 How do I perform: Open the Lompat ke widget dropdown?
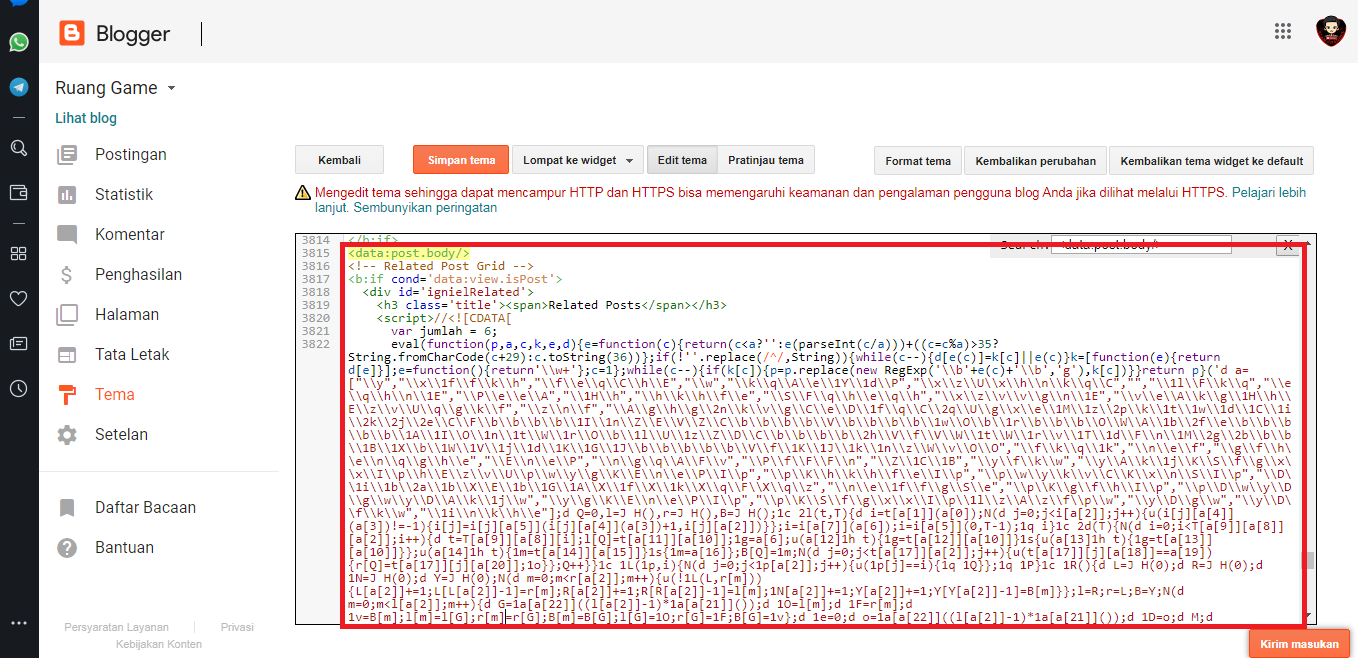(x=577, y=160)
